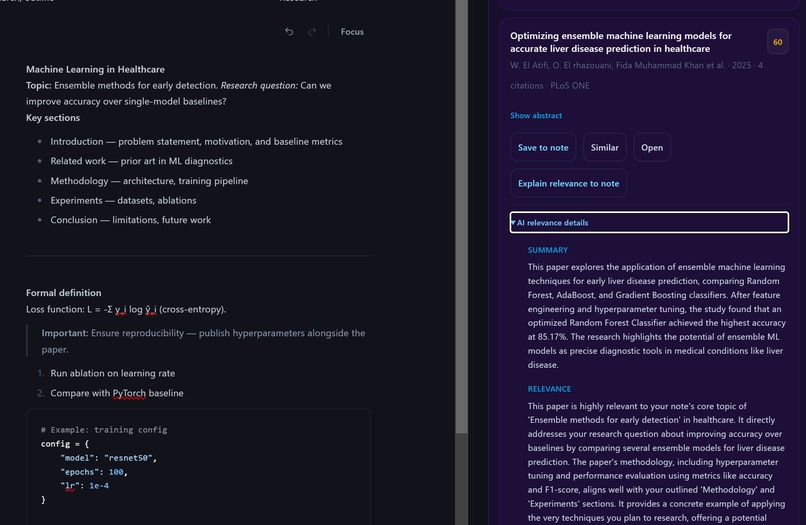This screenshot has height=525, width=806.
Task: Click the Key sections heading
Action: coord(53,118)
